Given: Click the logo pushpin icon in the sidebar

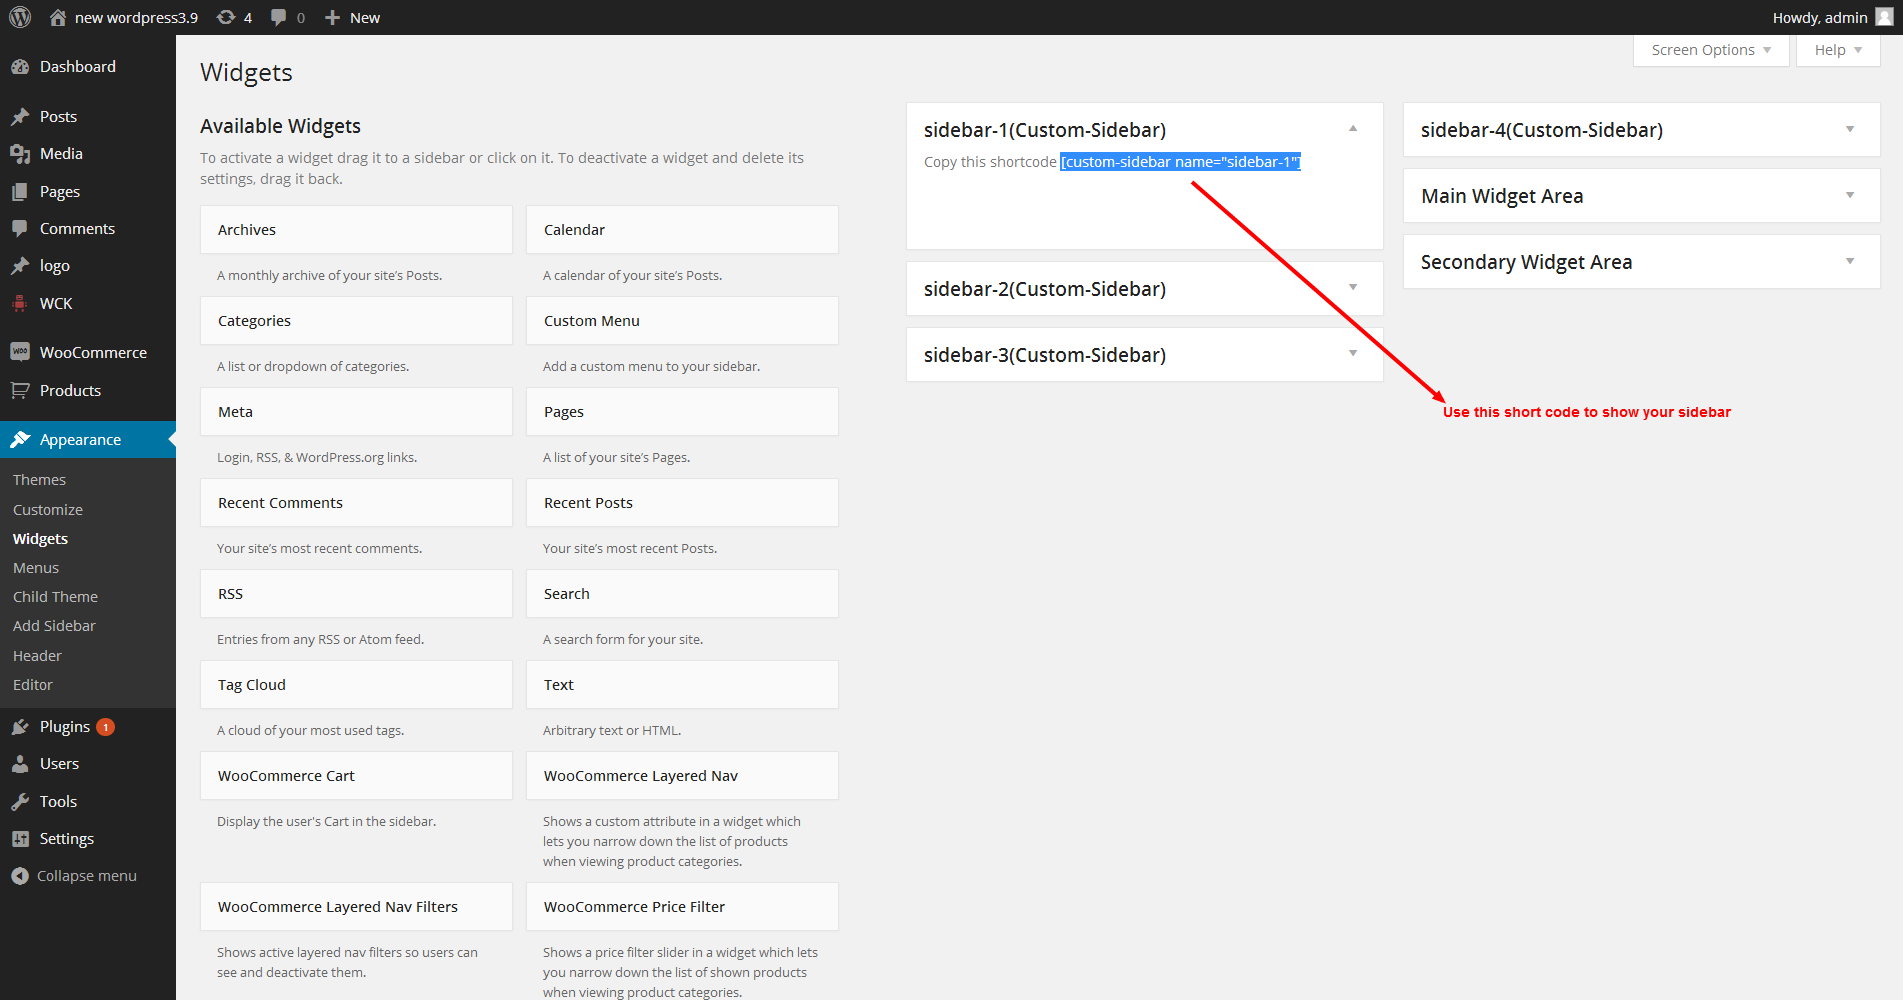Looking at the screenshot, I should pos(20,266).
